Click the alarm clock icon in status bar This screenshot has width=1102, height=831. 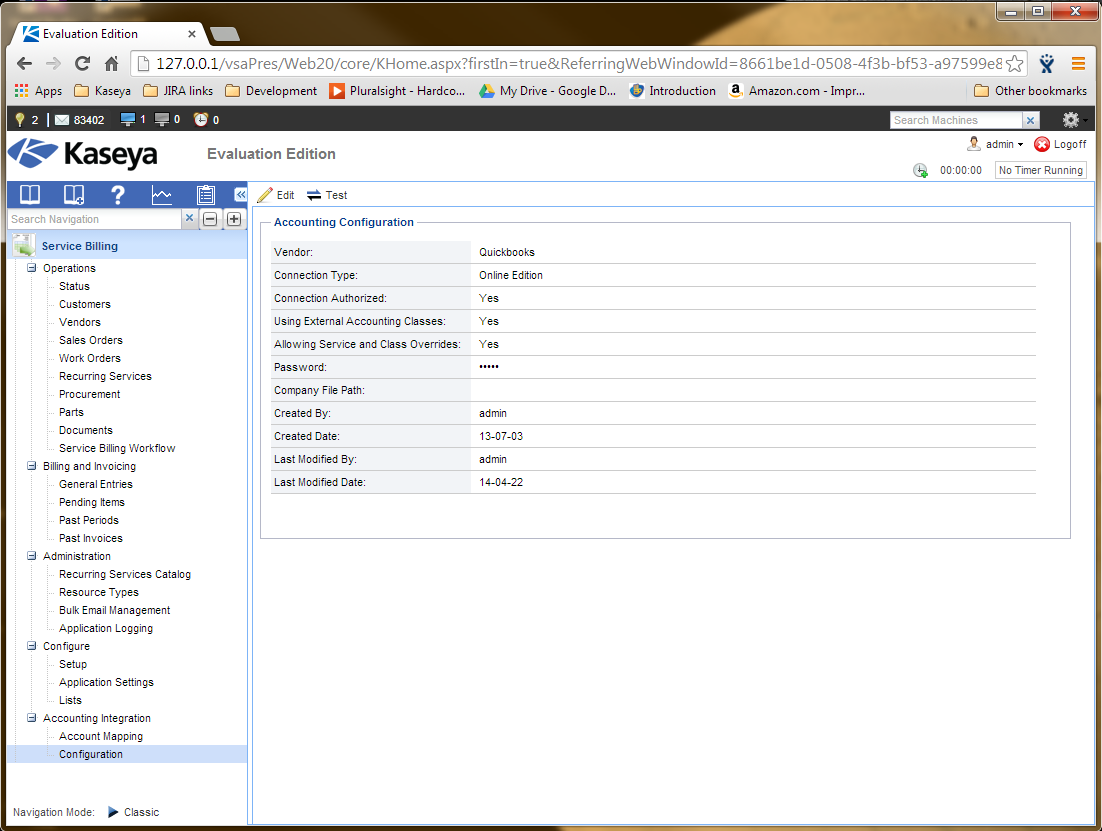tap(201, 120)
